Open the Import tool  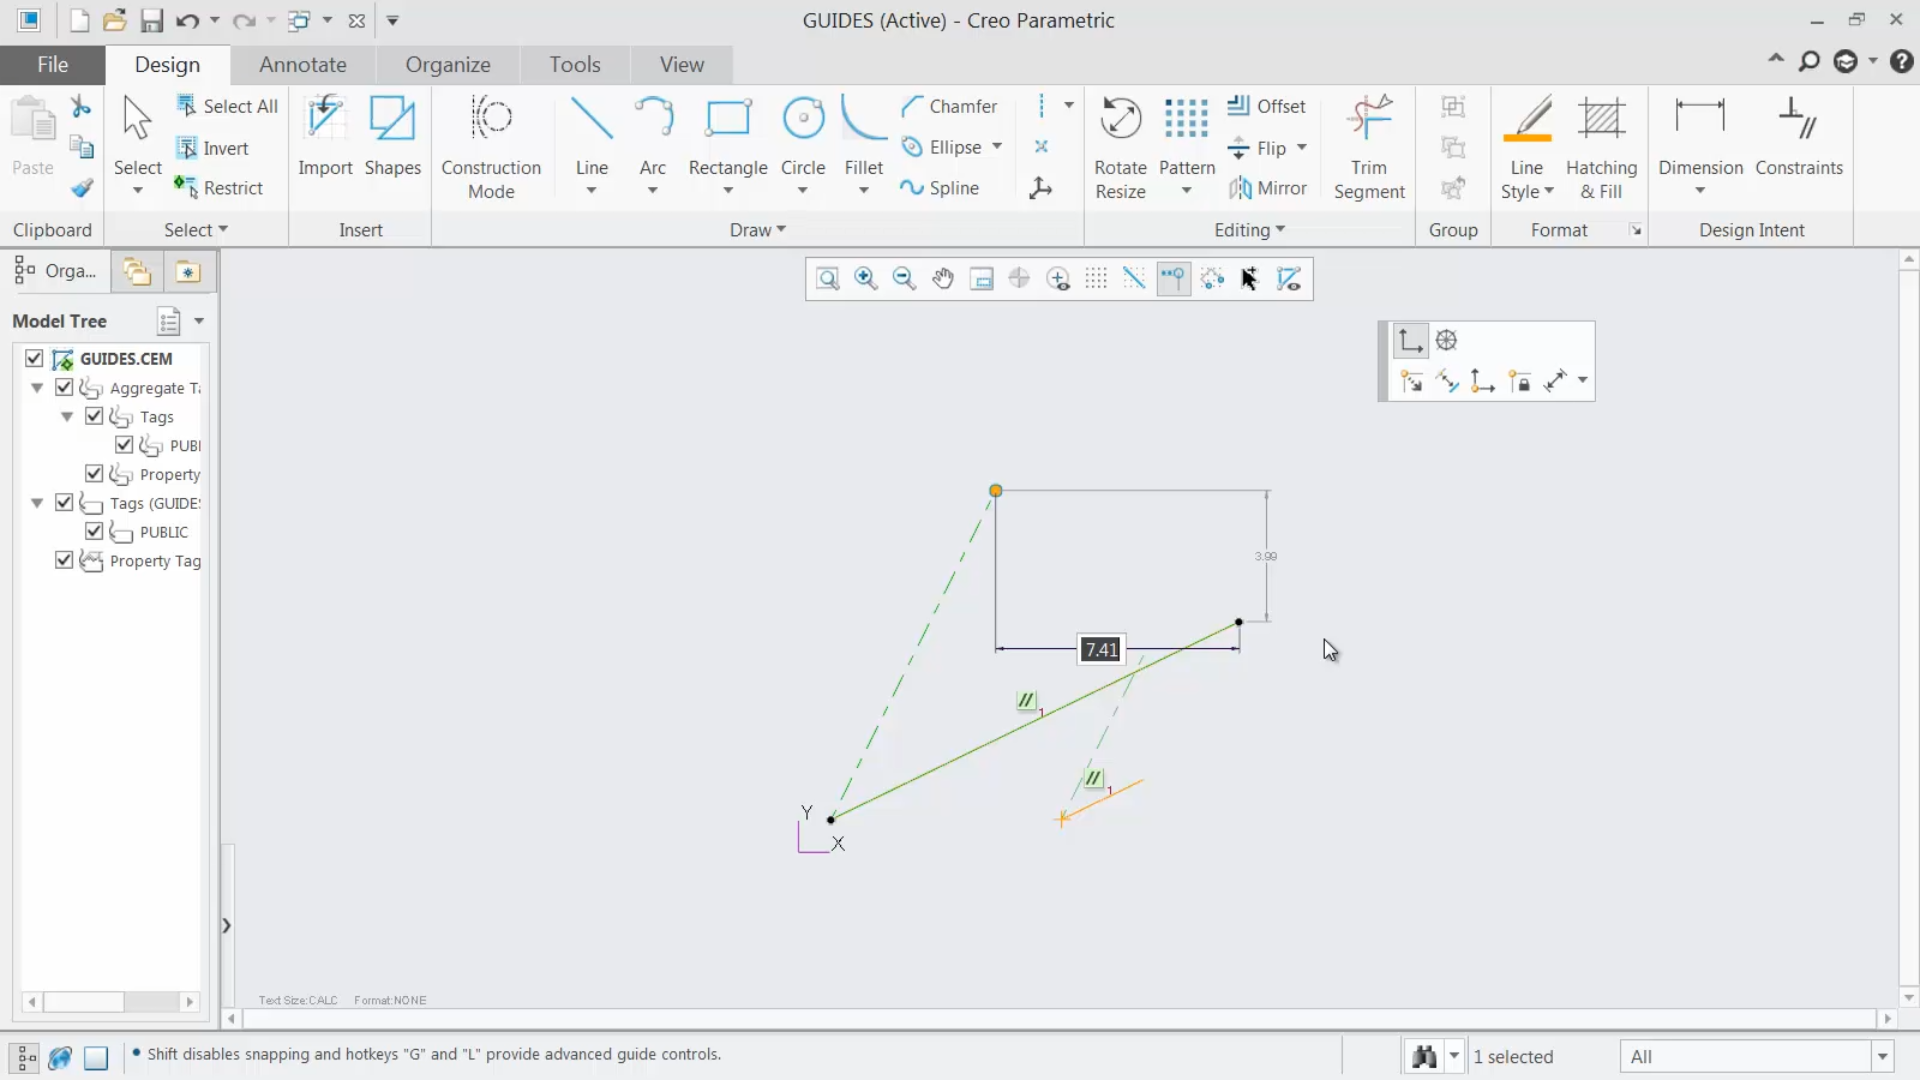[325, 136]
